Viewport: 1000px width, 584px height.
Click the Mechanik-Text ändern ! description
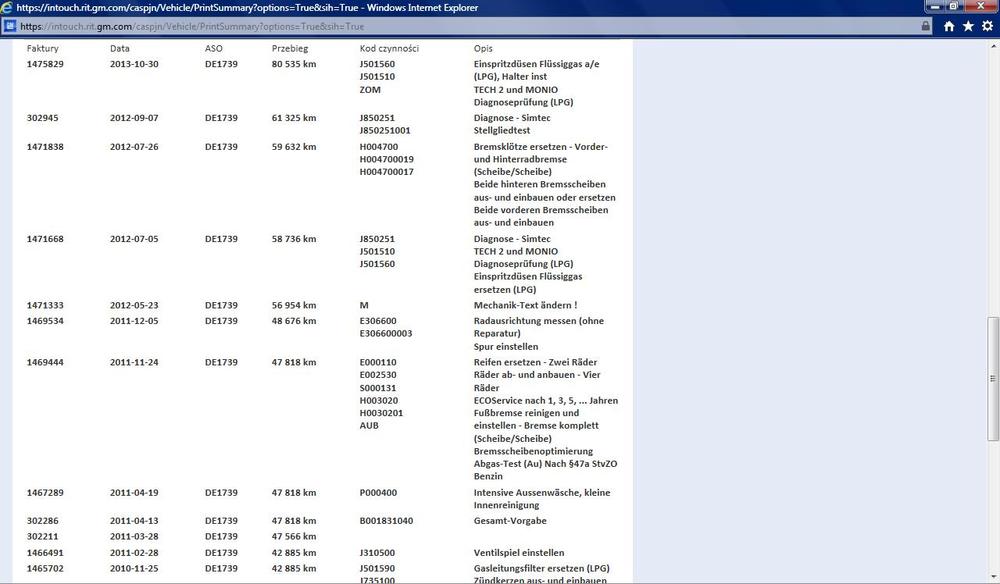526,305
